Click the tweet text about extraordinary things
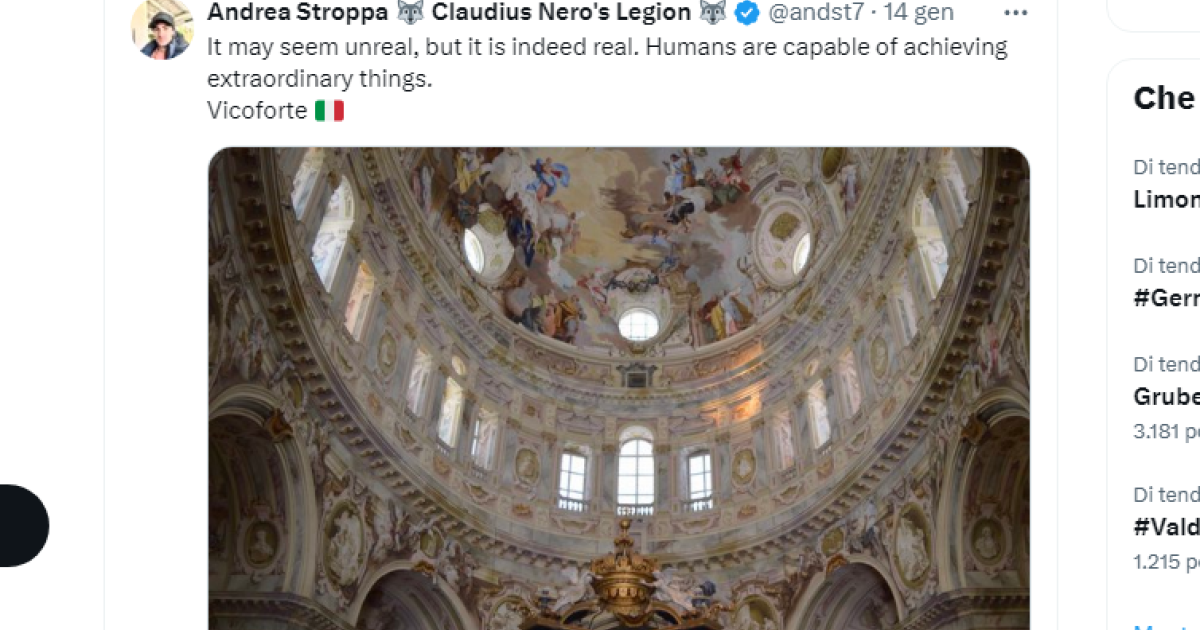The image size is (1200, 630). click(607, 63)
